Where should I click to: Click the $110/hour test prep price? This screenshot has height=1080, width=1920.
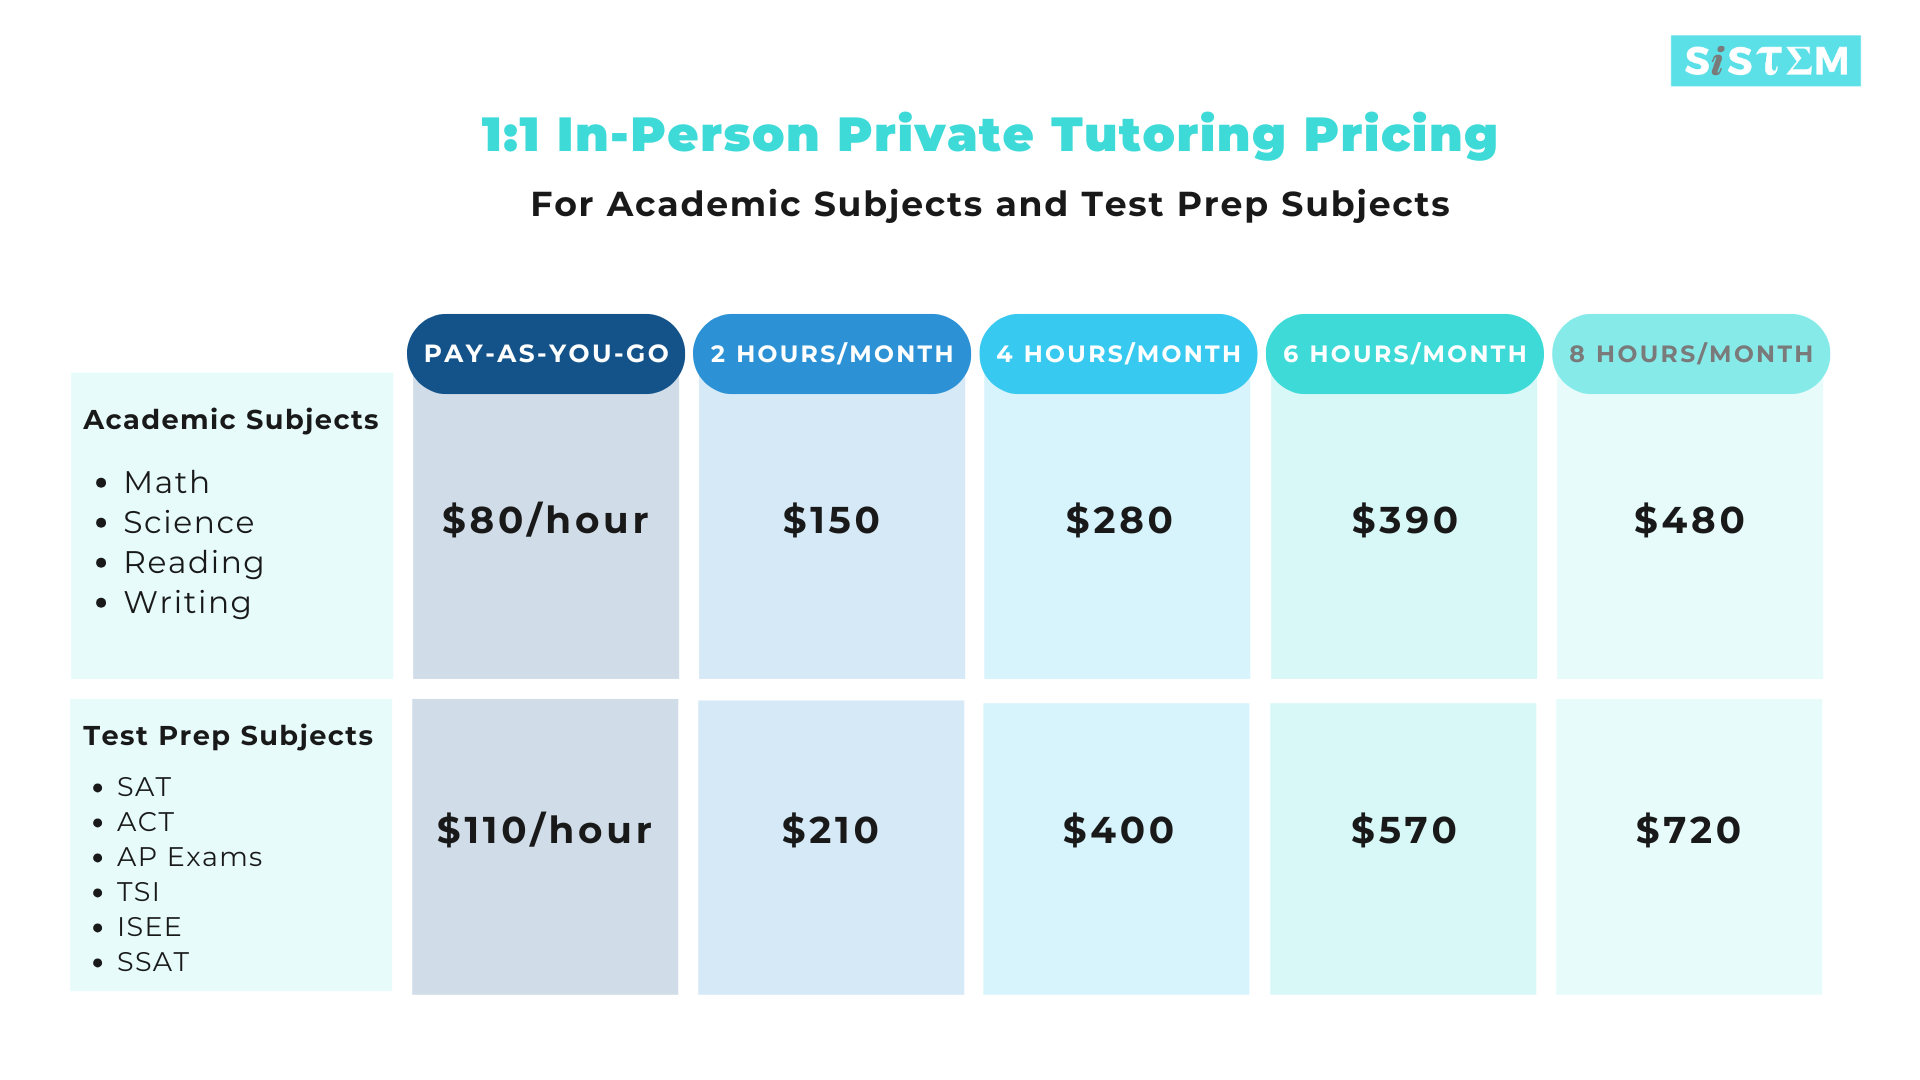coord(545,831)
